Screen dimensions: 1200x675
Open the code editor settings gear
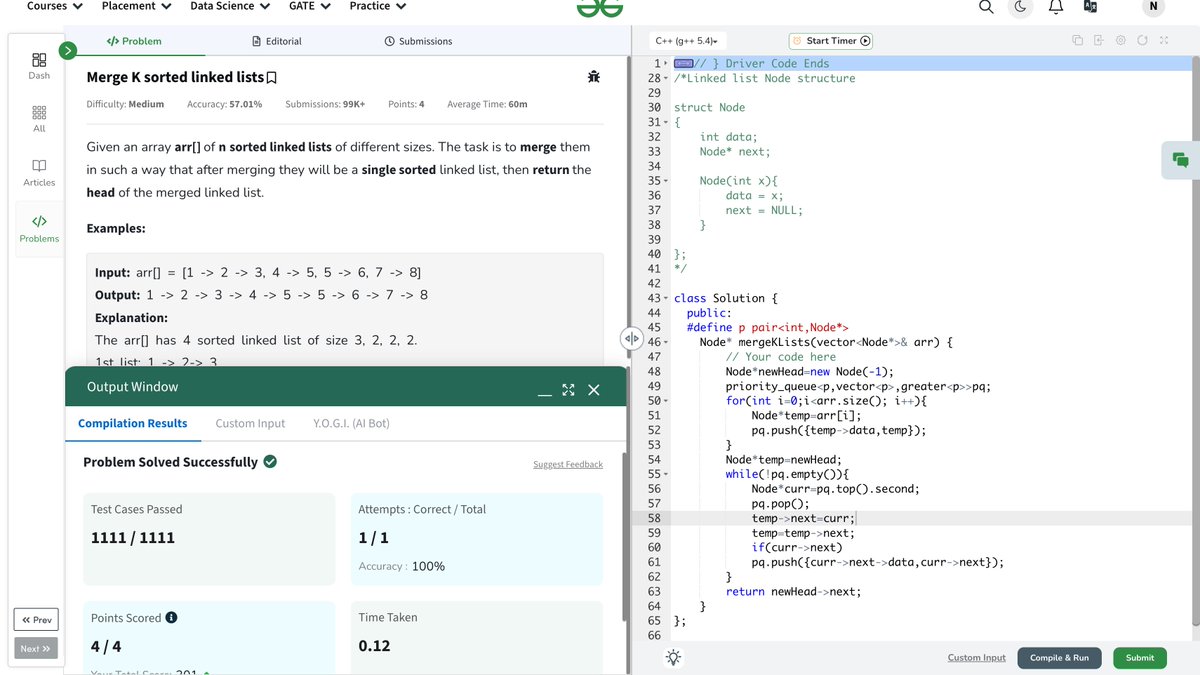pos(1121,41)
